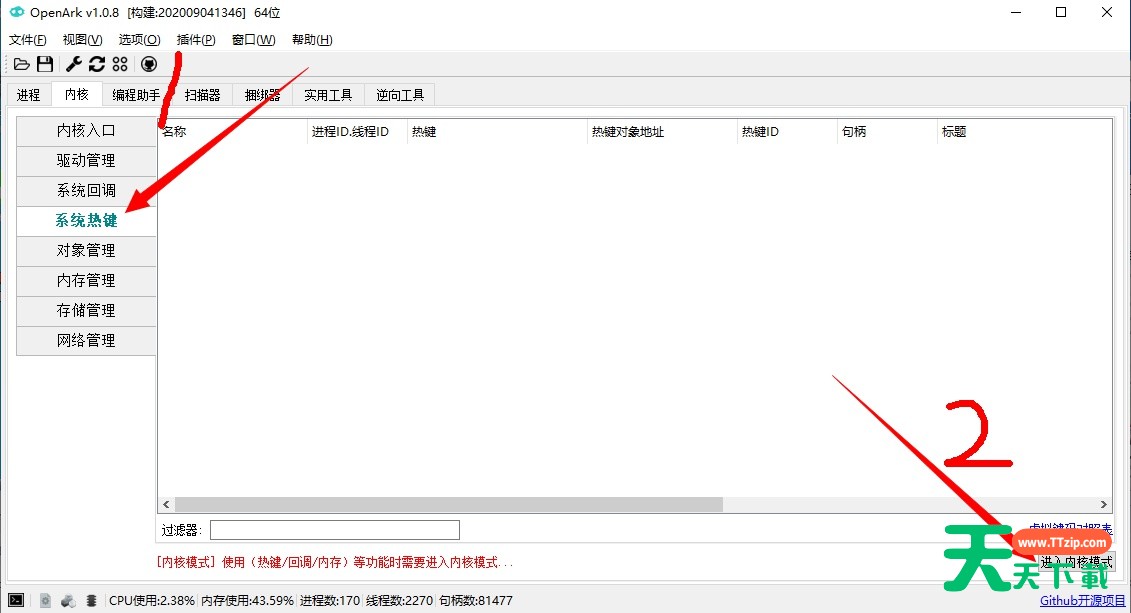Click the horizontal scrollbar right arrow
This screenshot has width=1131, height=613.
point(1104,505)
